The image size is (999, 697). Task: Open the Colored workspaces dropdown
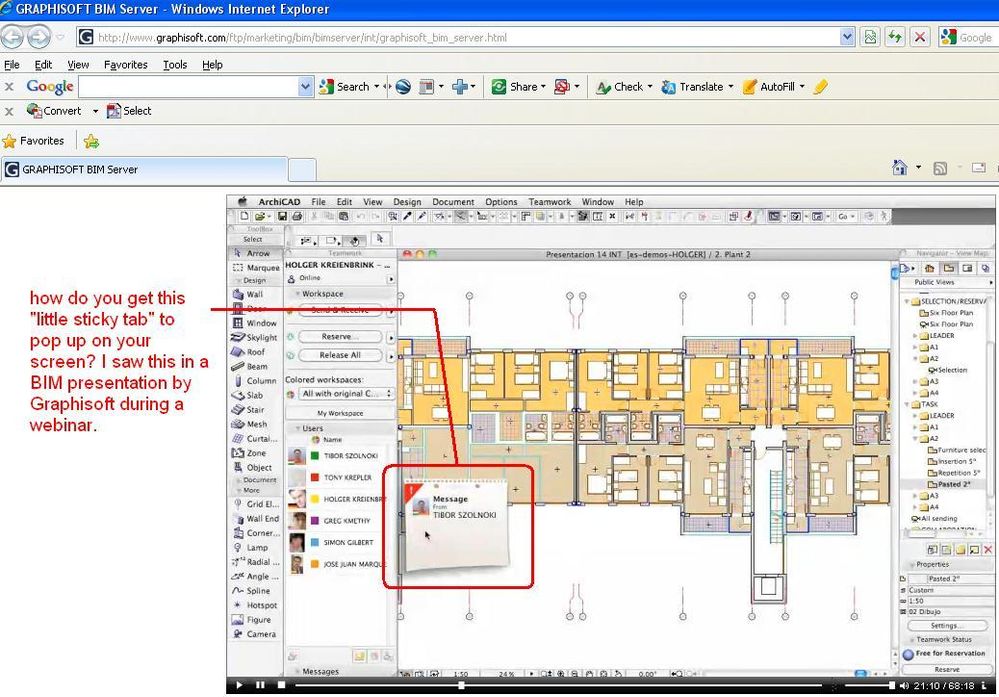344,391
